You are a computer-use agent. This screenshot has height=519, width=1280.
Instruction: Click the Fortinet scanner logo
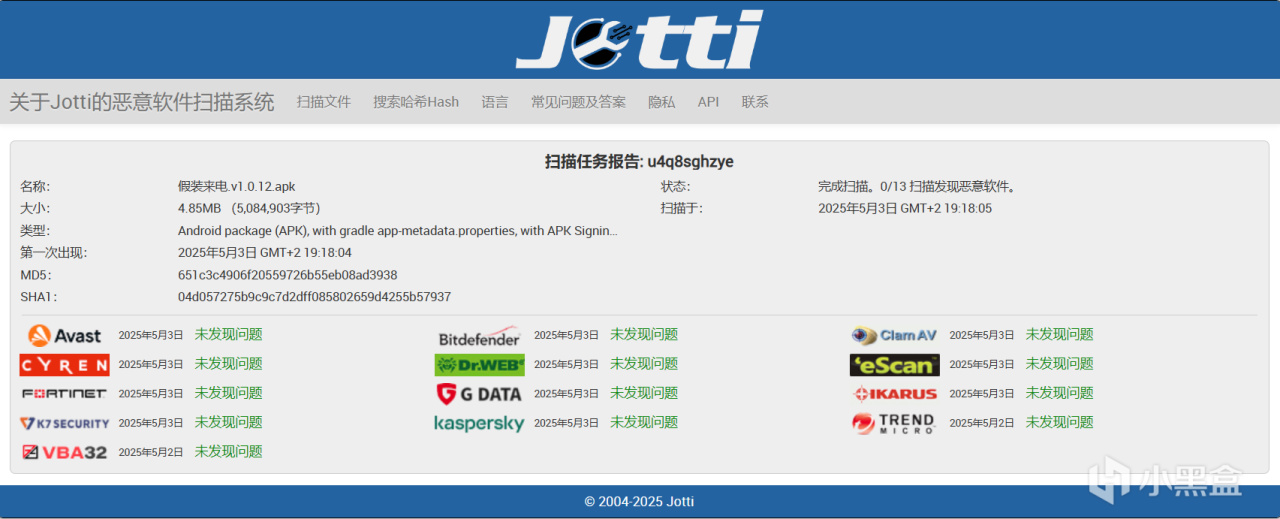[64, 393]
